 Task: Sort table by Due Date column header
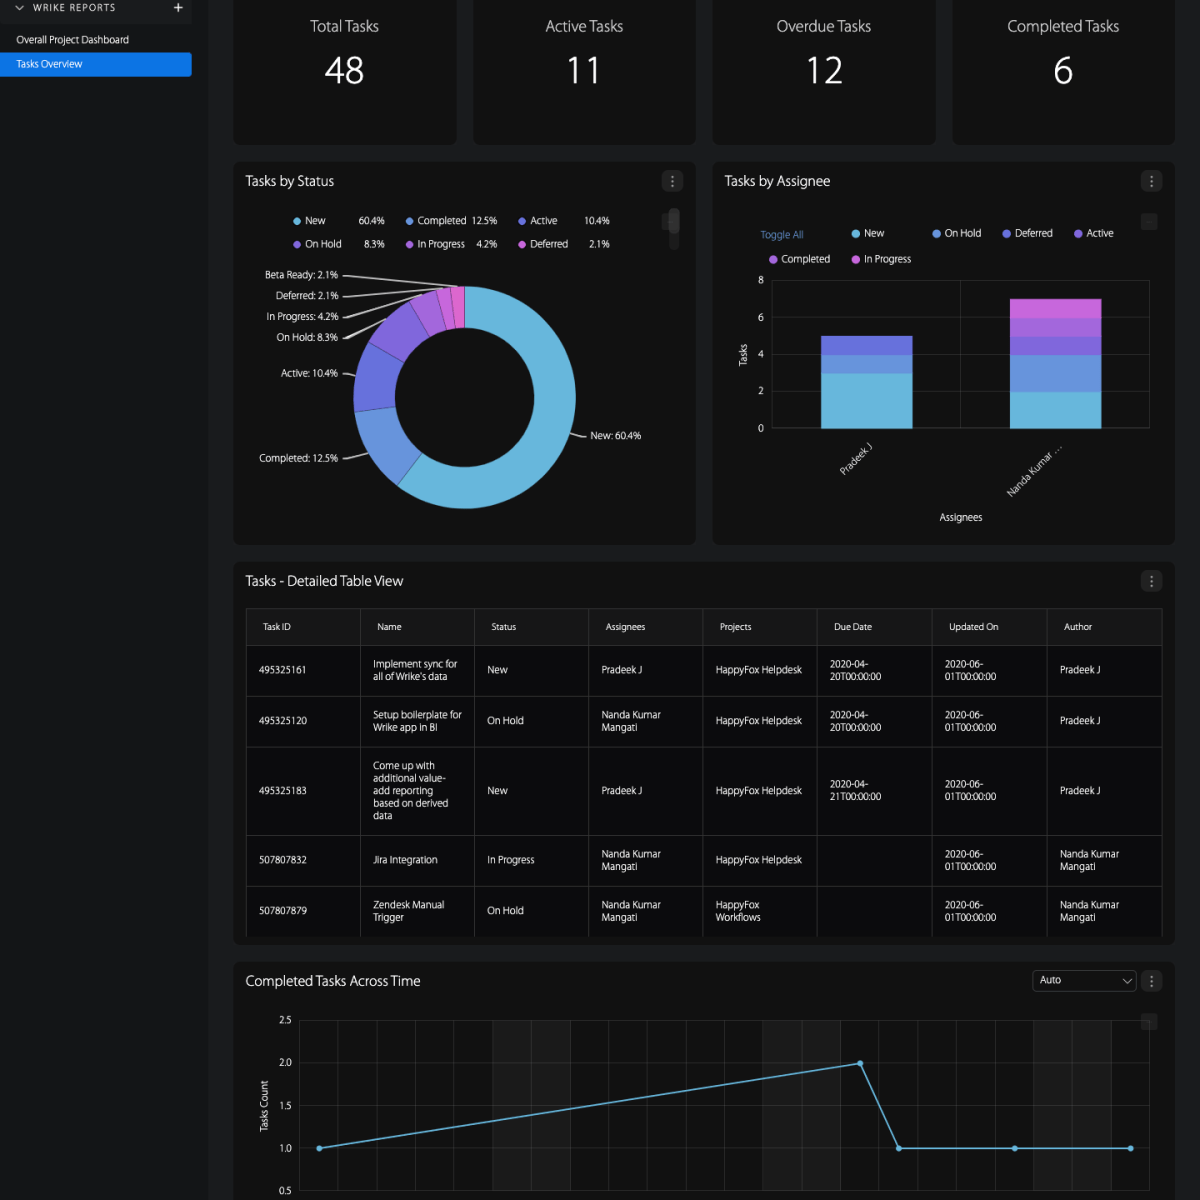(x=853, y=627)
